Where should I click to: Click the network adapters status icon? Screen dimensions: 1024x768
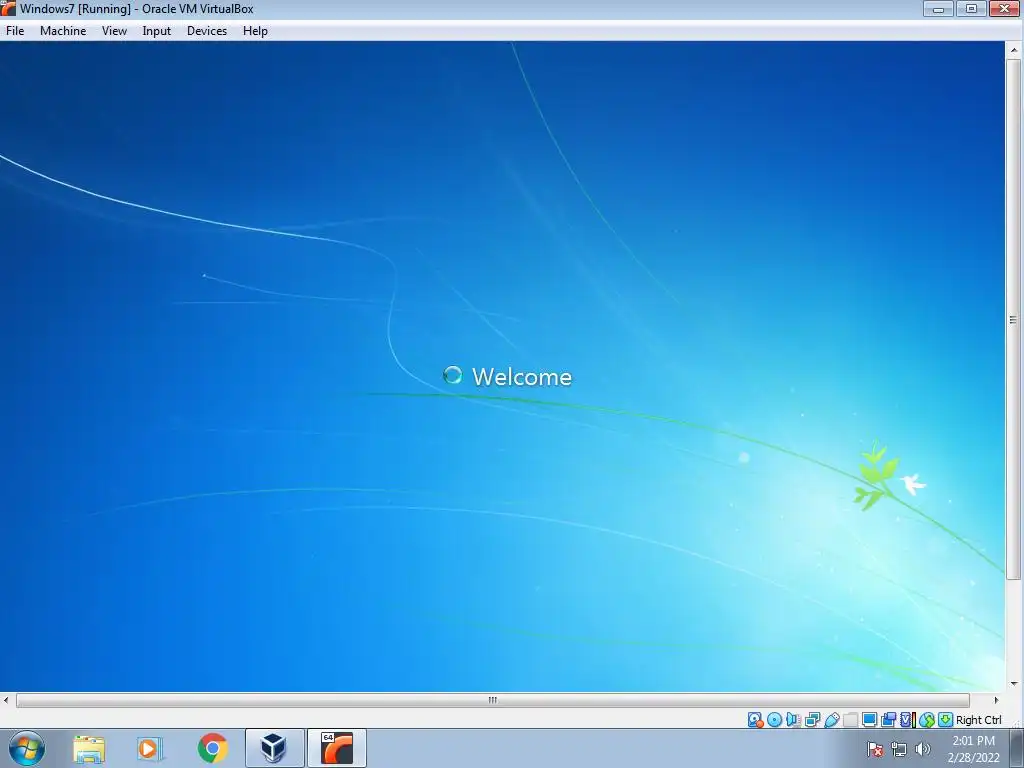[x=812, y=720]
